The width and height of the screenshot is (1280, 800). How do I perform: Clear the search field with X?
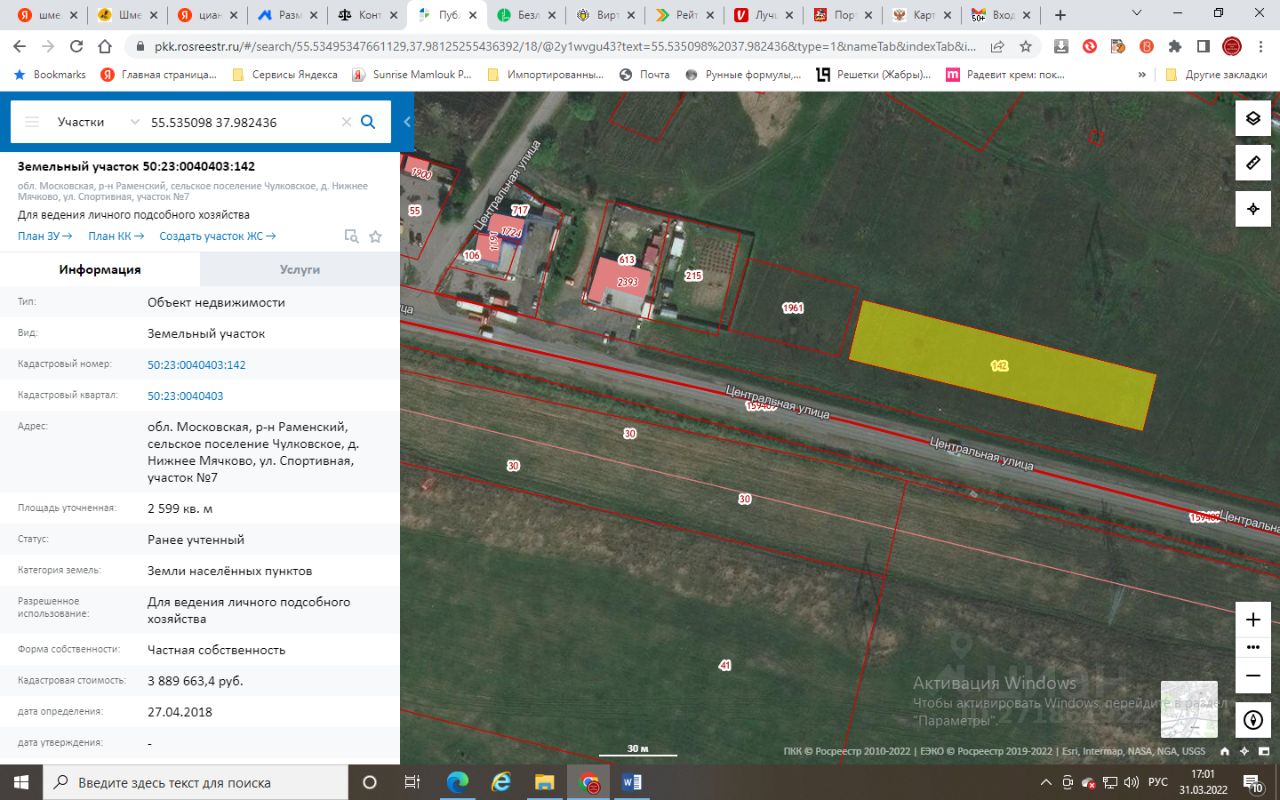tap(346, 122)
